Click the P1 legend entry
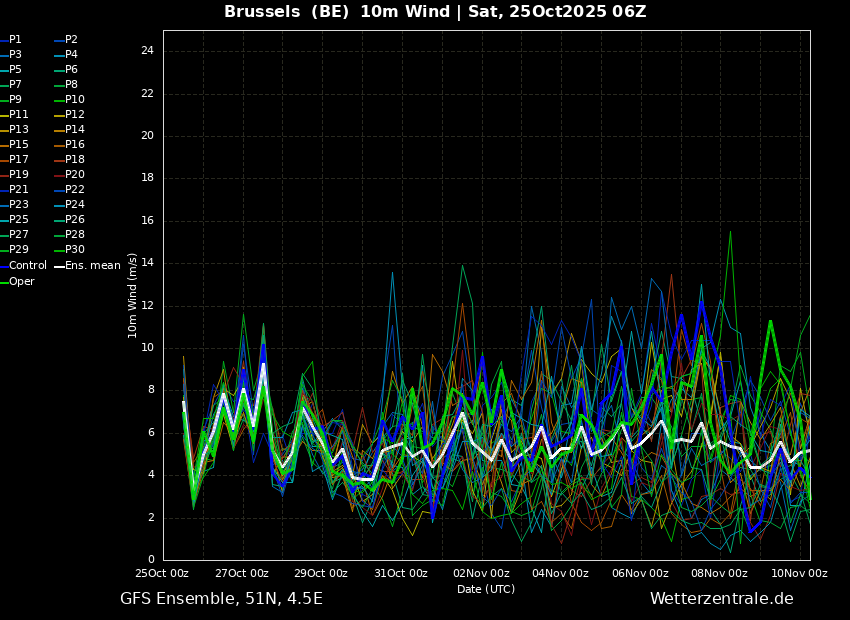Viewport: 850px width, 620px height. pos(11,40)
